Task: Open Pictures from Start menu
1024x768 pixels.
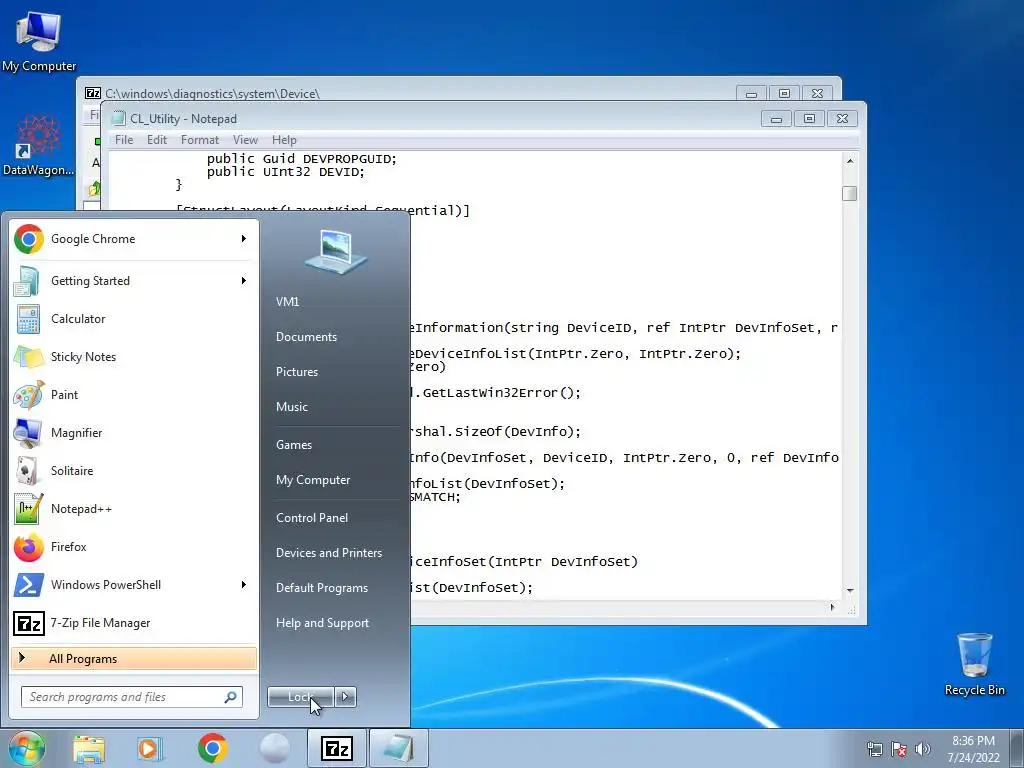Action: click(x=297, y=372)
